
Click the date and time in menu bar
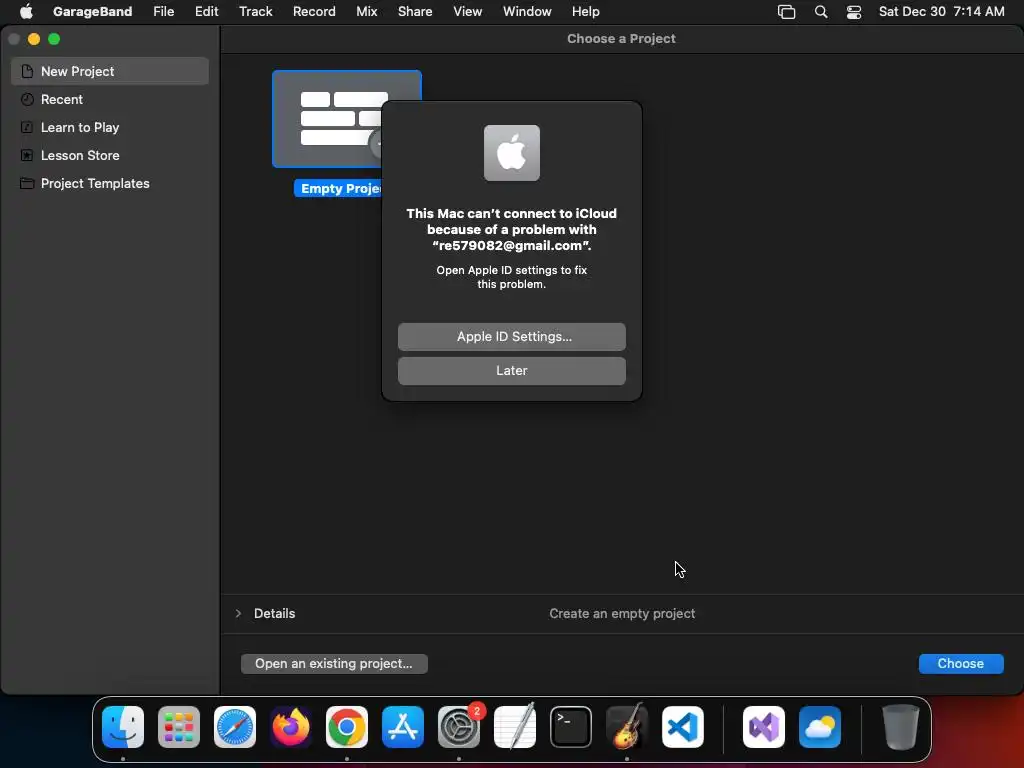pos(941,11)
